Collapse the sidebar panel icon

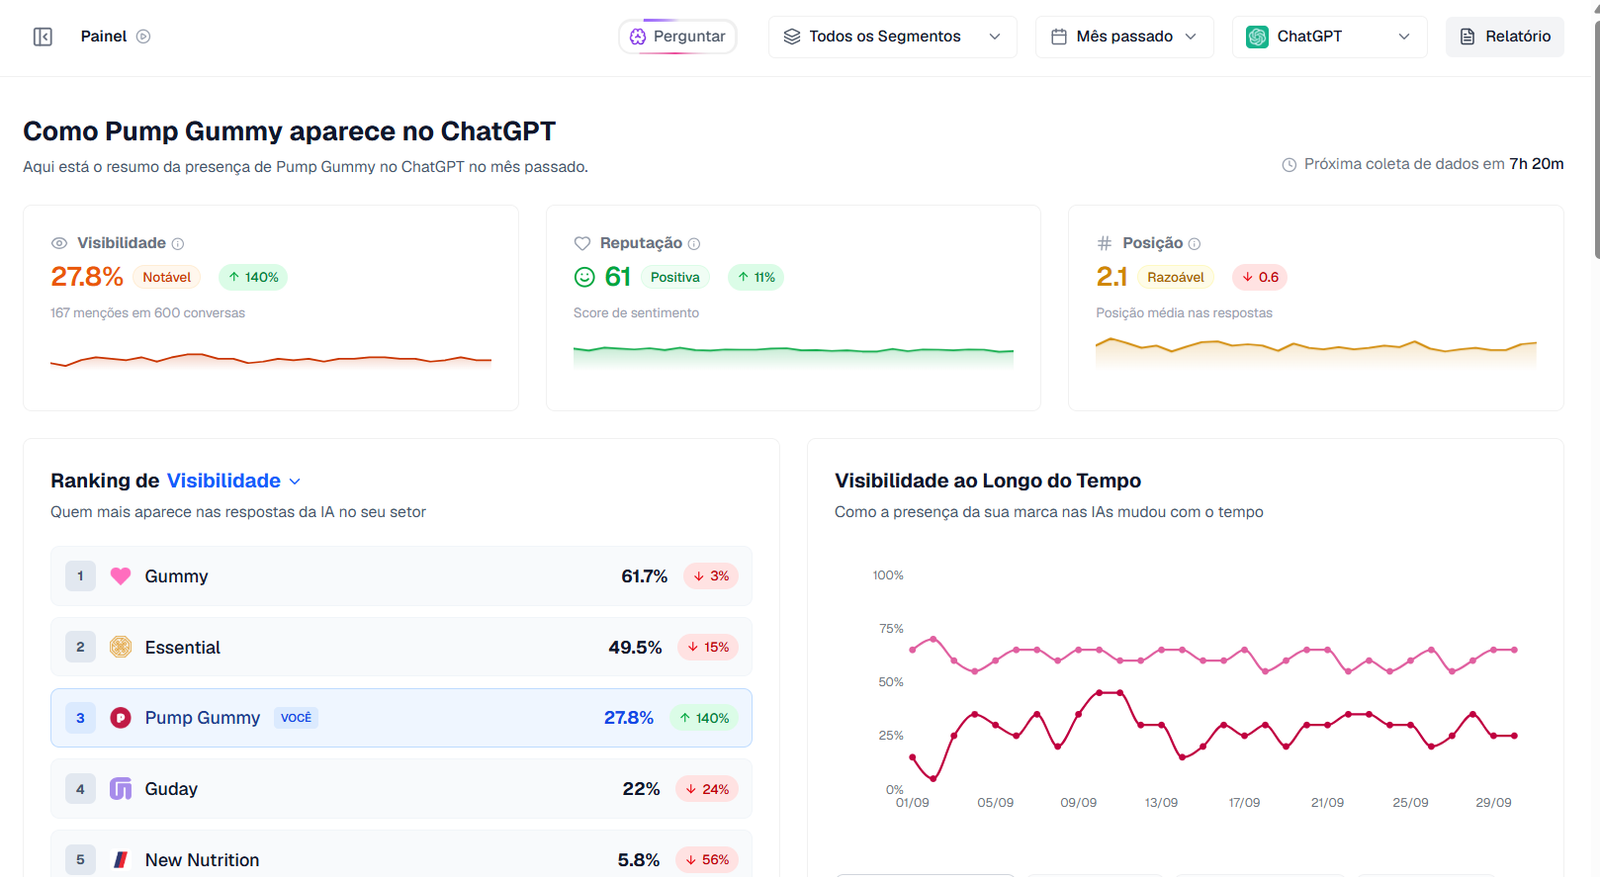[x=43, y=37]
